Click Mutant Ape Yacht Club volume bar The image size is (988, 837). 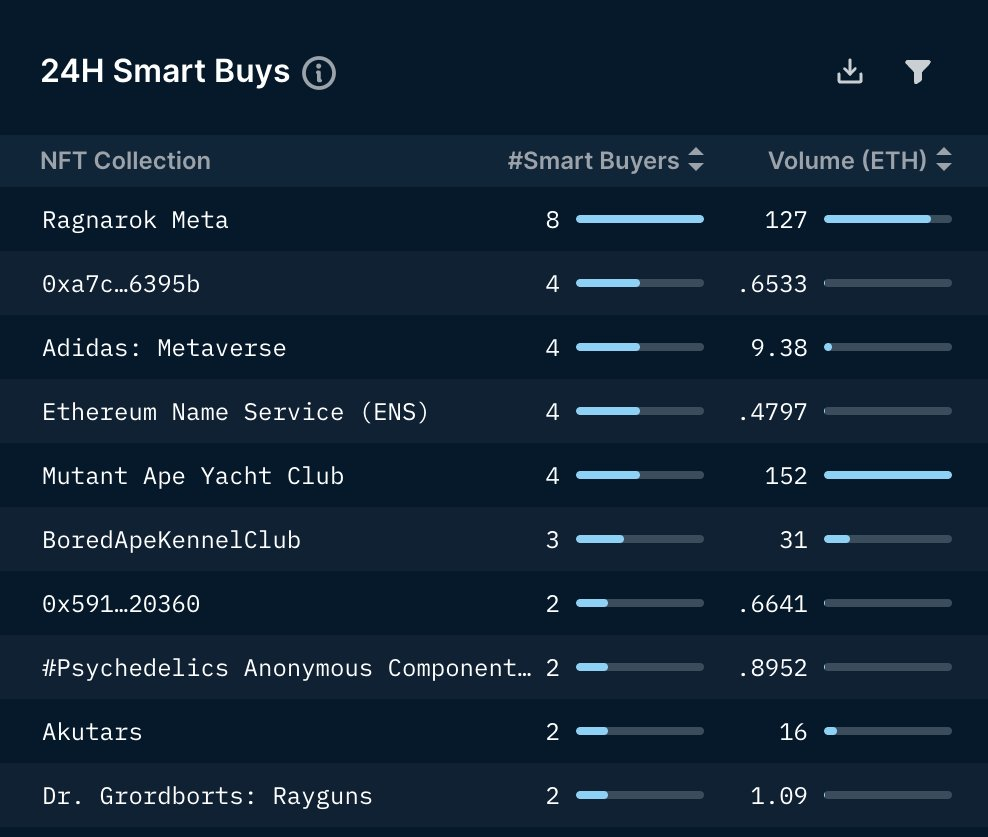887,476
